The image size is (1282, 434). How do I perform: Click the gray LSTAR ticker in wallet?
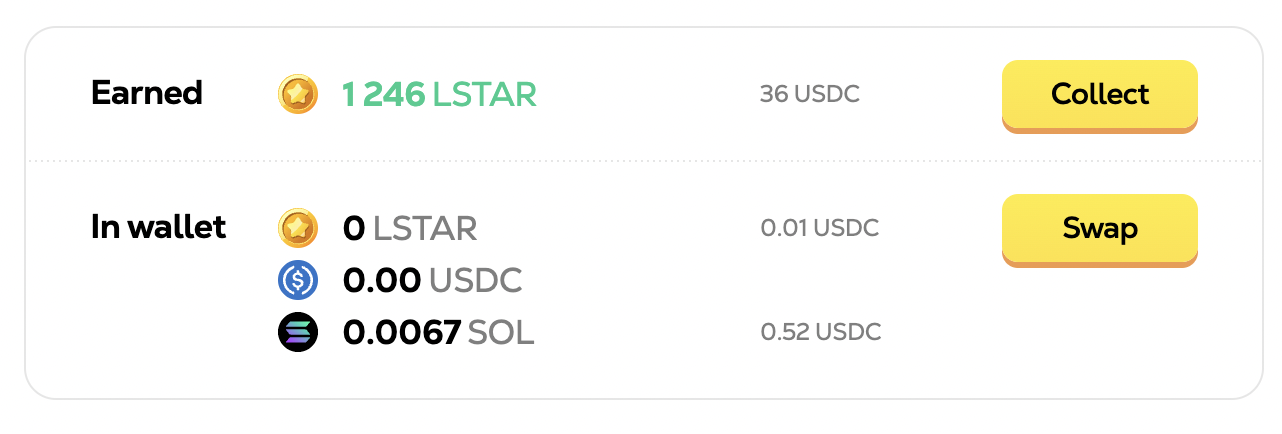tap(425, 229)
